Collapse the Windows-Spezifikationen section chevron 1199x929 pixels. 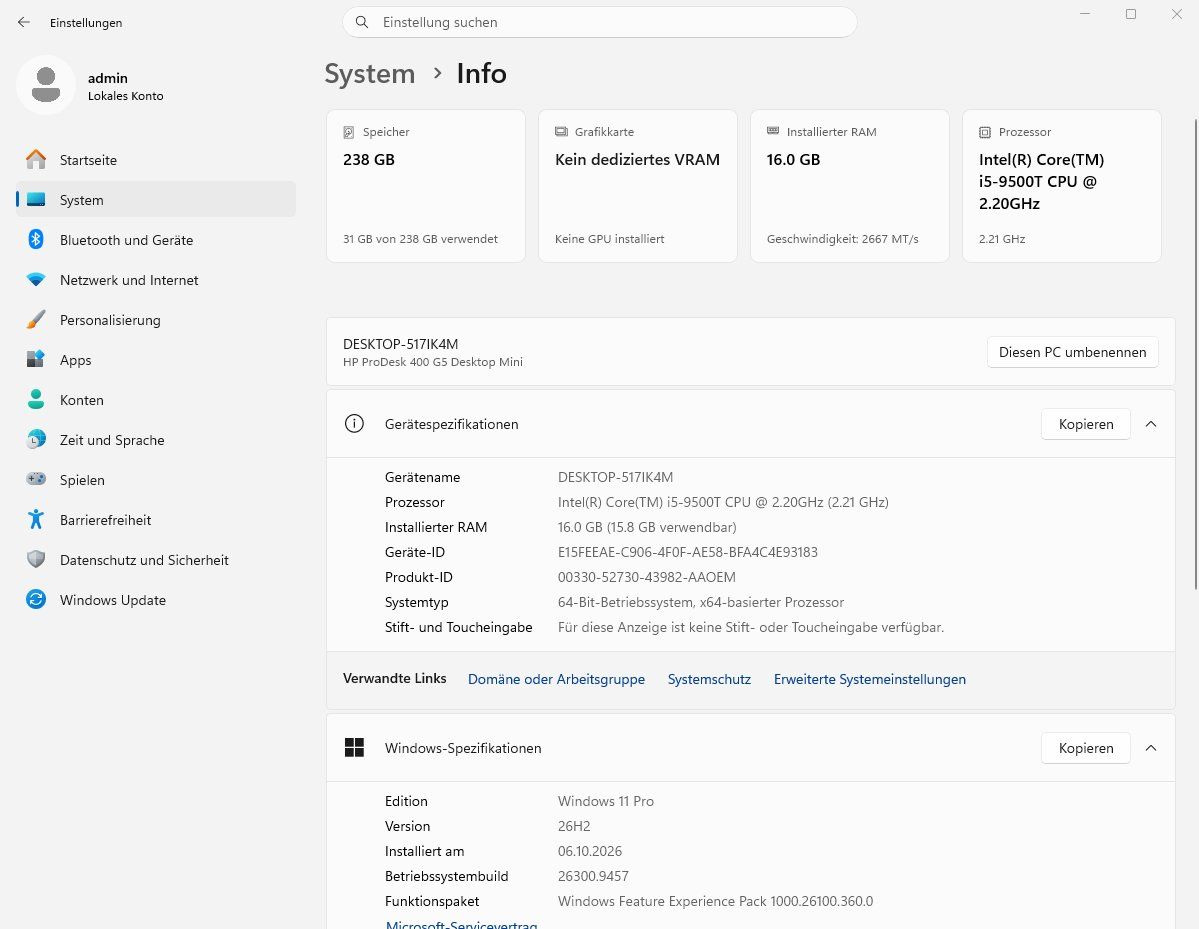point(1151,748)
